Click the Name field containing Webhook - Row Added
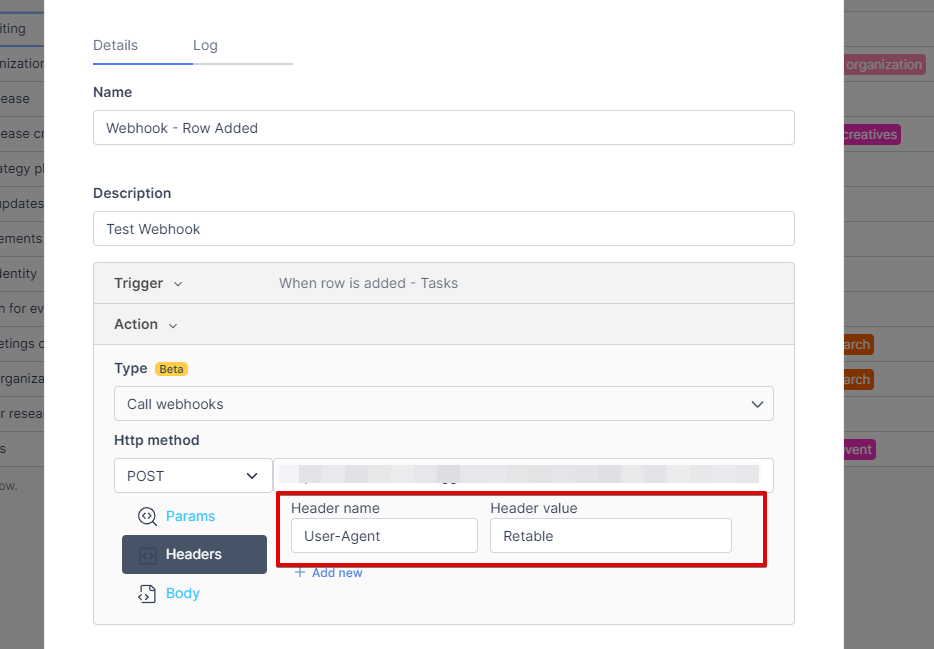934x649 pixels. pyautogui.click(x=443, y=128)
